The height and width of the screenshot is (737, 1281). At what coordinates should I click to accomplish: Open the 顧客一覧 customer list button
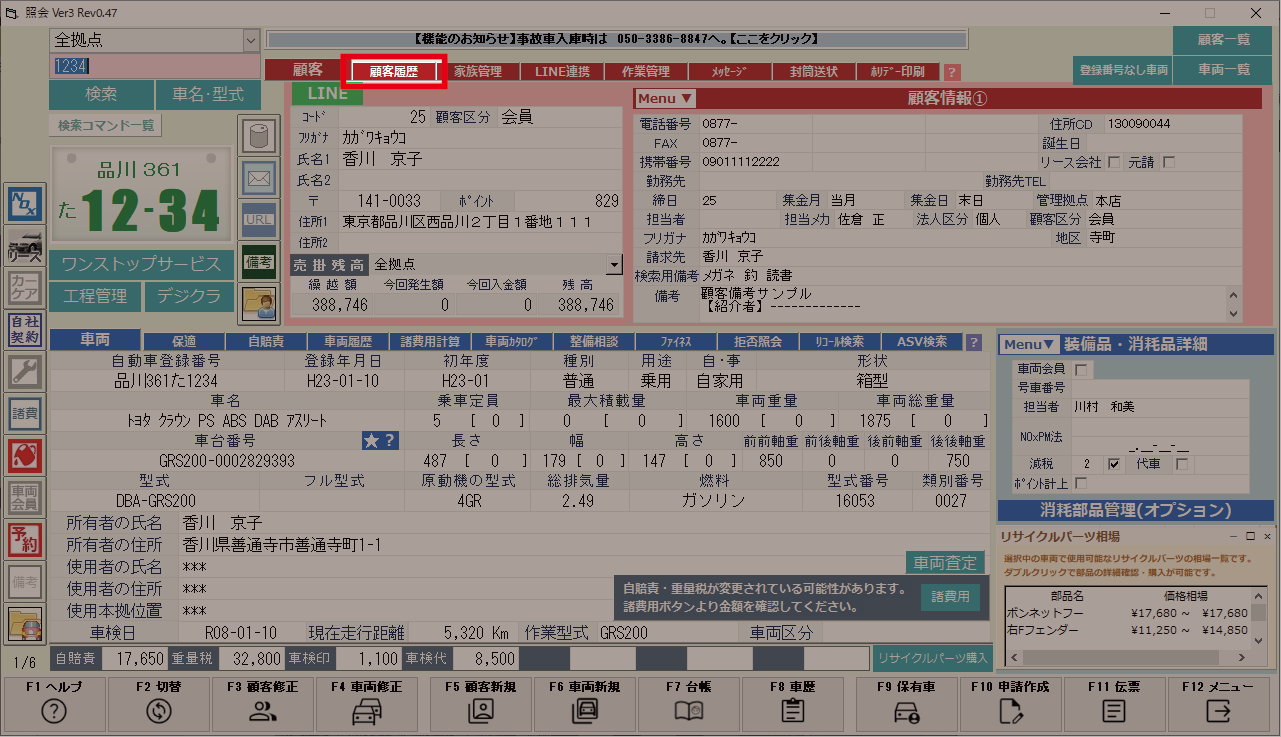coord(1223,40)
